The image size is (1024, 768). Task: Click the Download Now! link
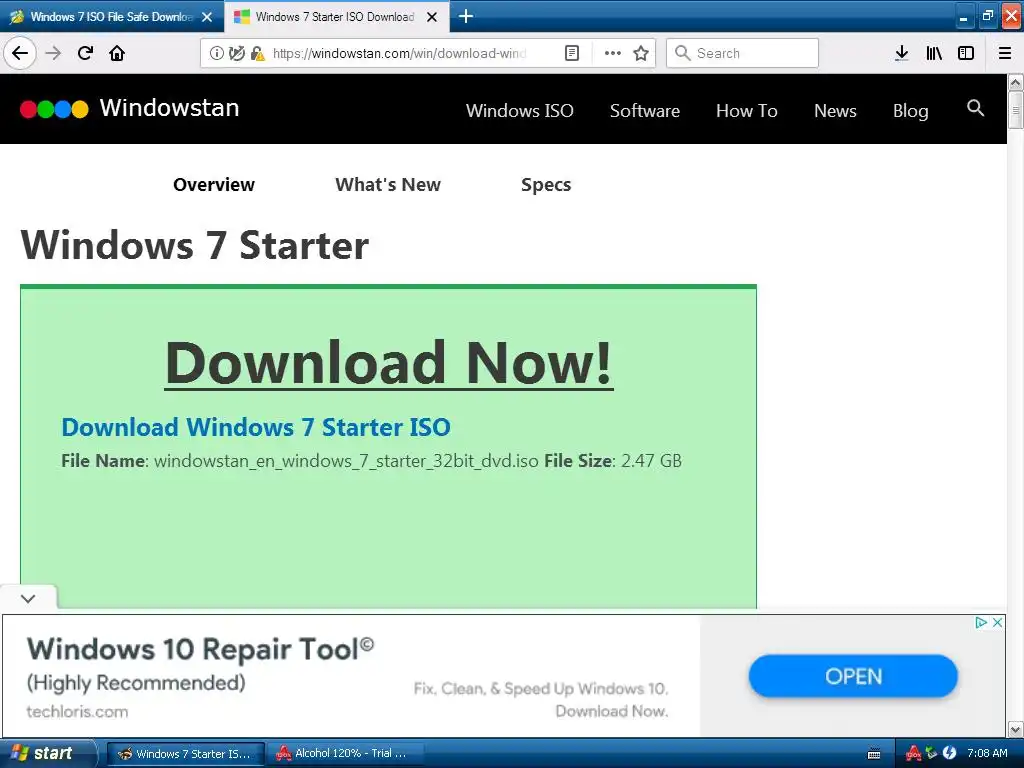[x=389, y=363]
